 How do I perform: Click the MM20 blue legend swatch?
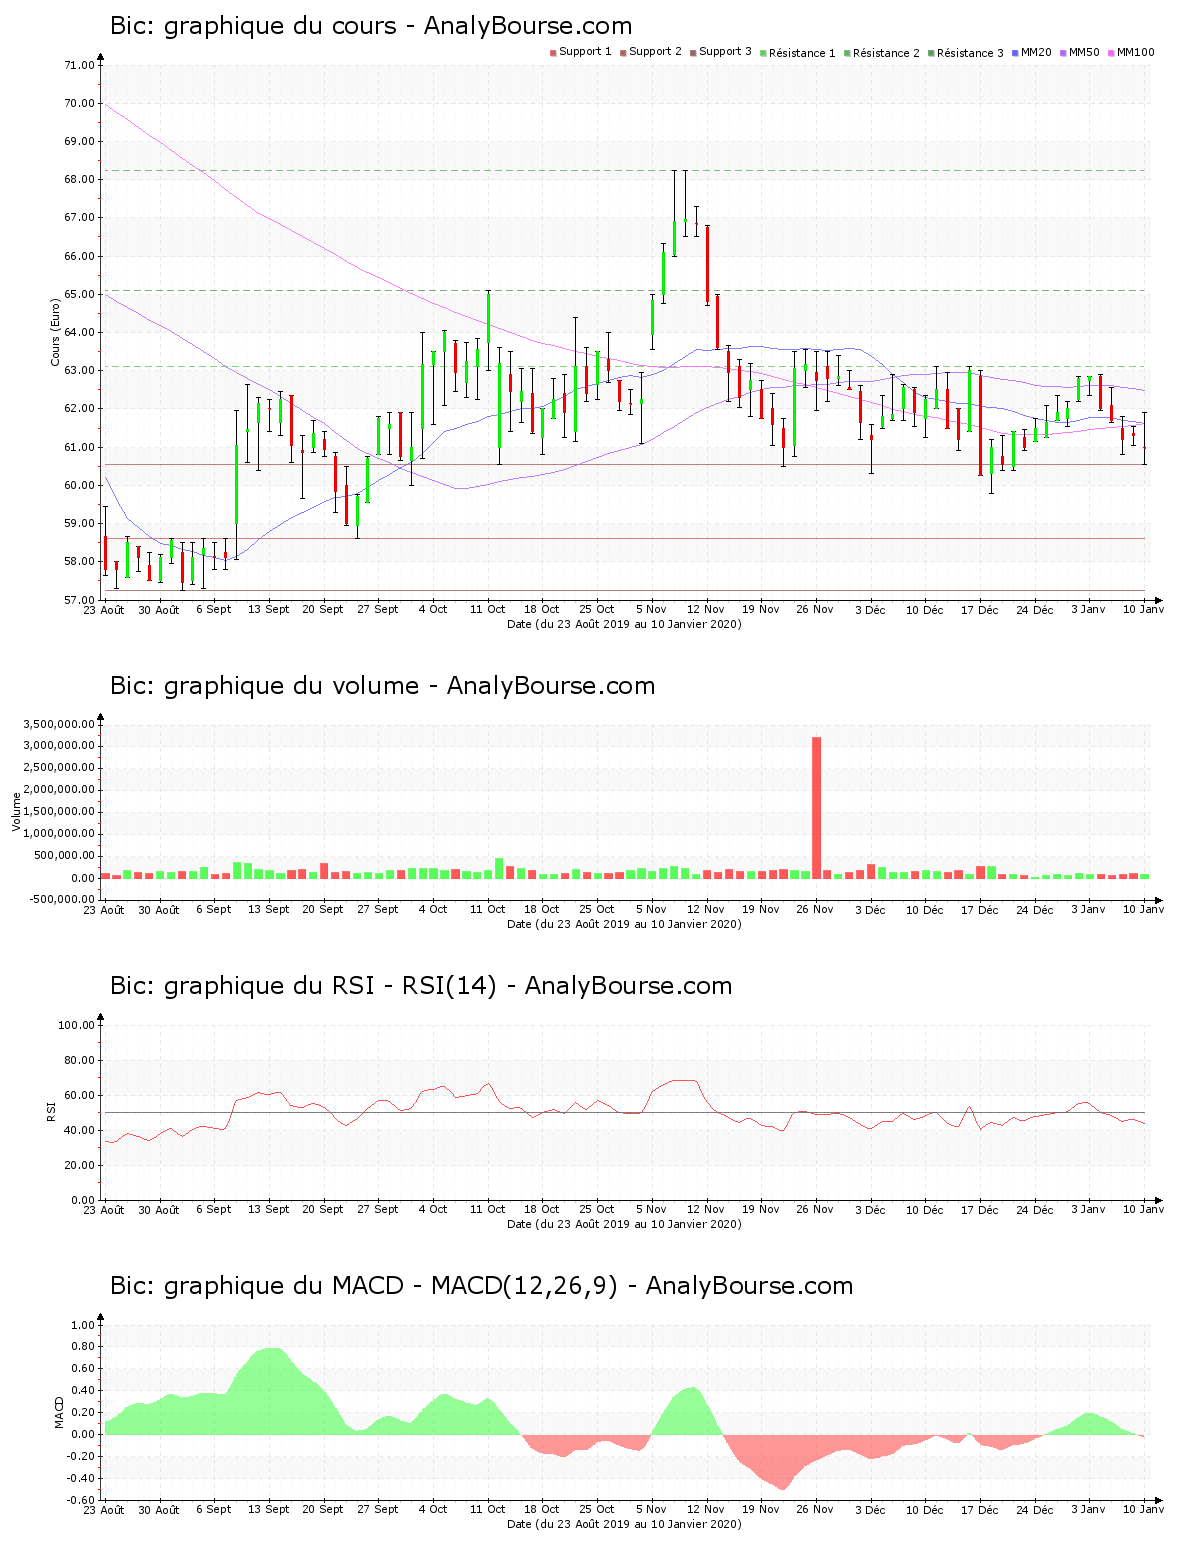pyautogui.click(x=1015, y=53)
